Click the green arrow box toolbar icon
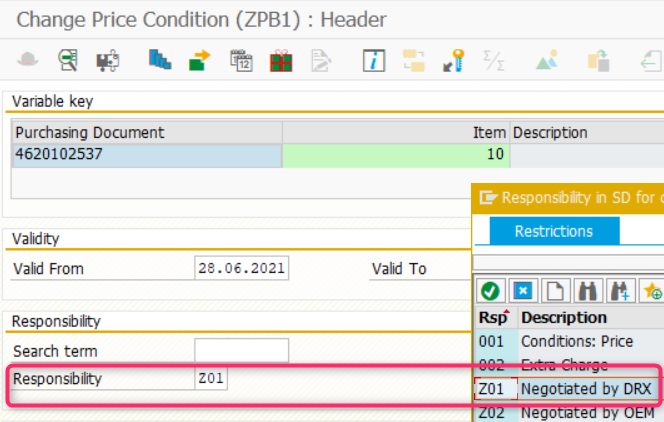 [199, 61]
